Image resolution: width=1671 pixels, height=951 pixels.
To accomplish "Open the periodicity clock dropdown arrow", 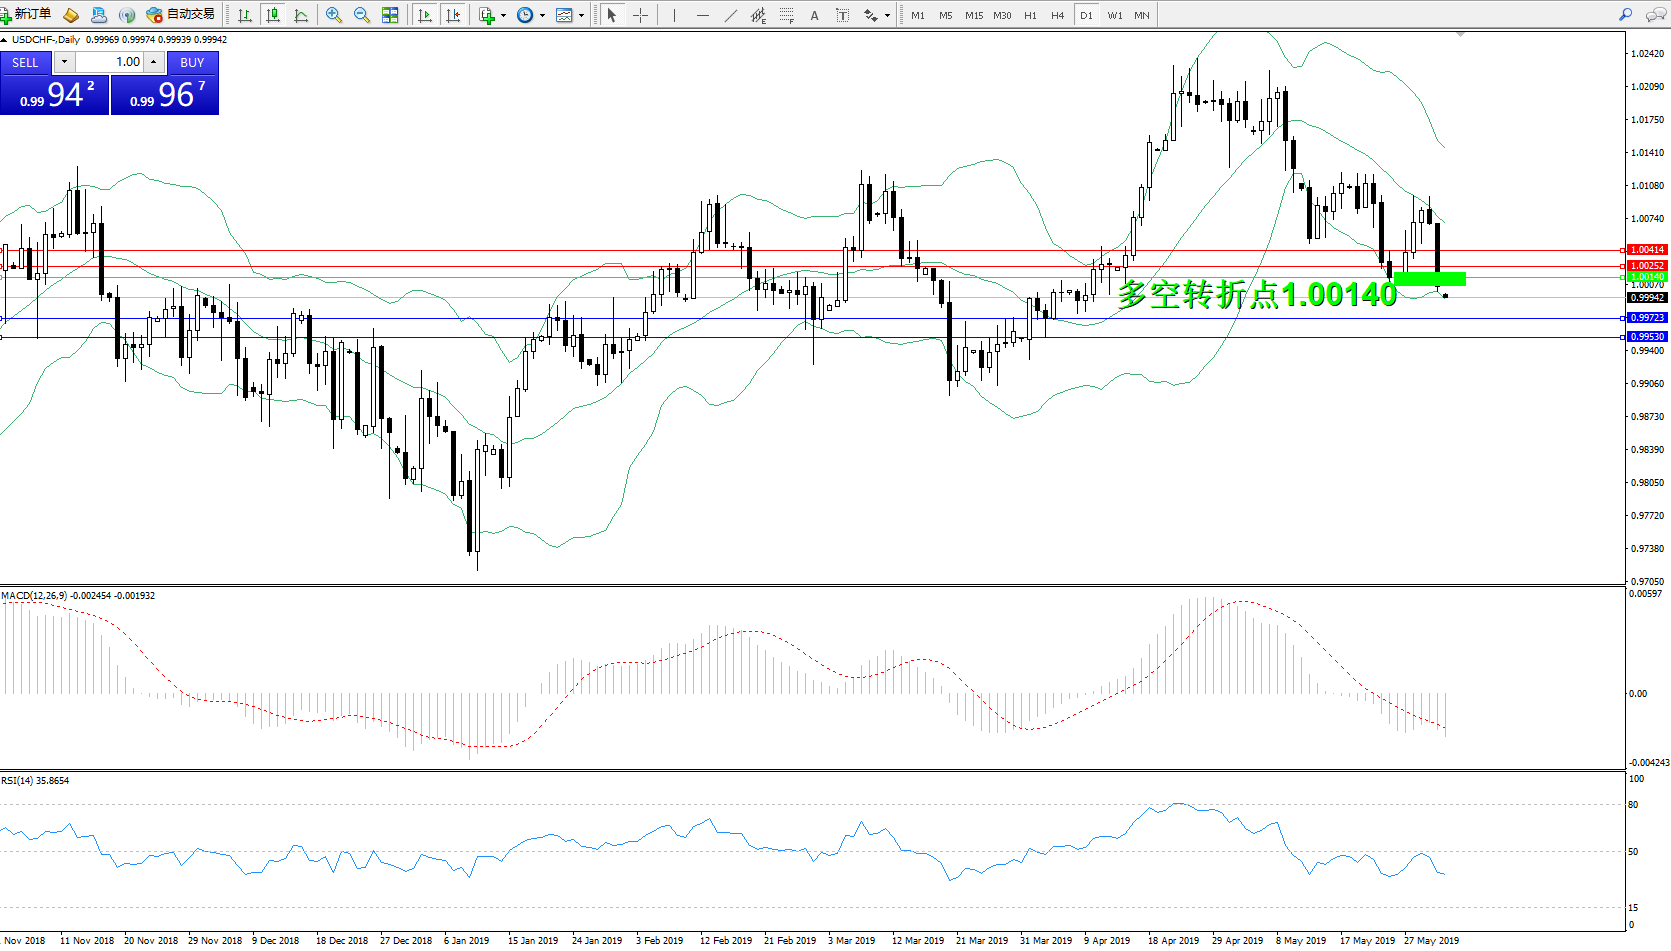I will (x=542, y=15).
